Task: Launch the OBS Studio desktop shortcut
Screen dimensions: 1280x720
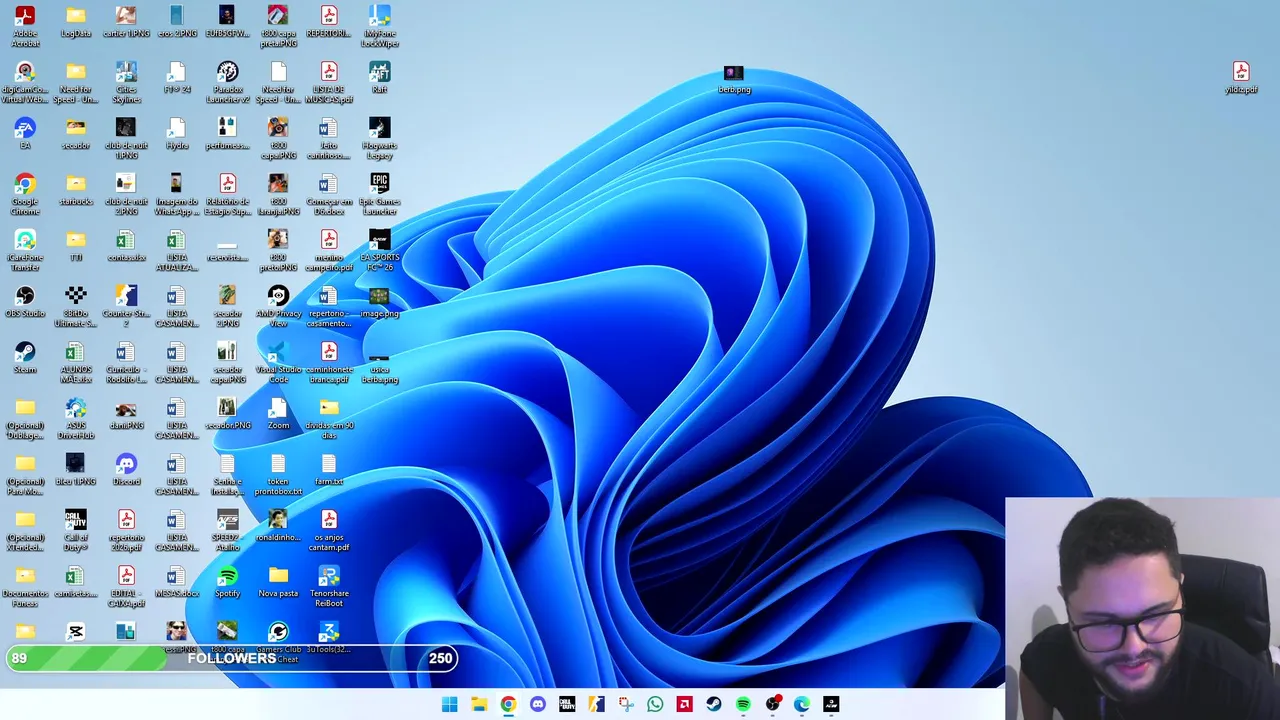Action: click(x=25, y=302)
